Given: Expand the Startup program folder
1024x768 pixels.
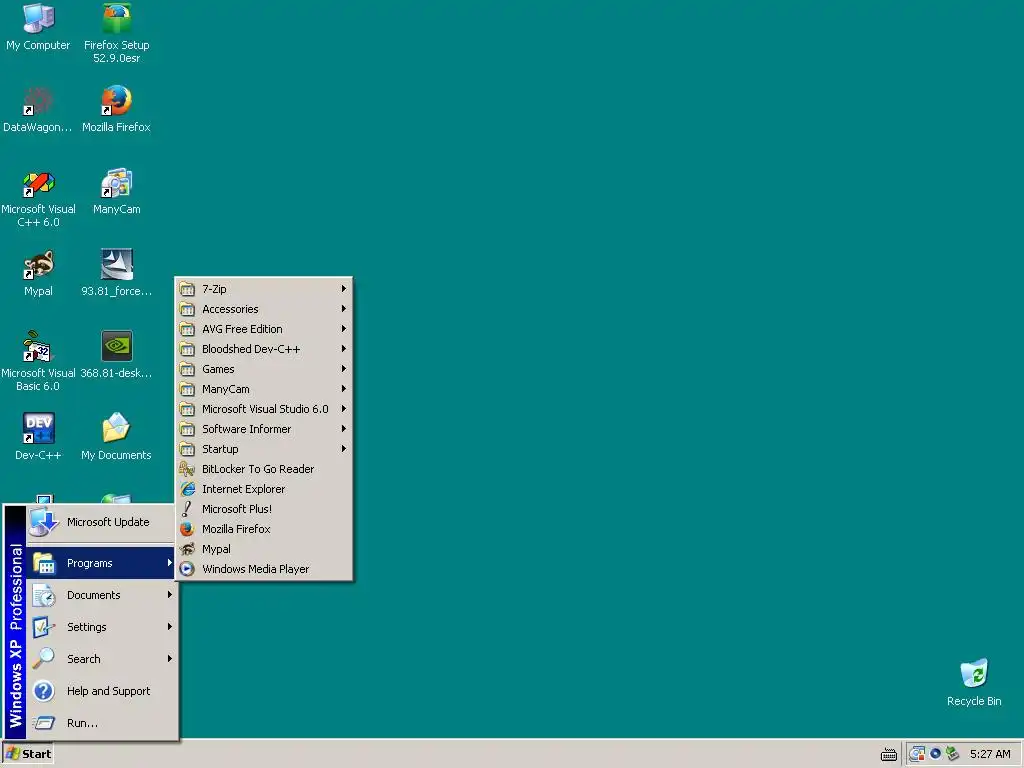Looking at the screenshot, I should (x=264, y=449).
